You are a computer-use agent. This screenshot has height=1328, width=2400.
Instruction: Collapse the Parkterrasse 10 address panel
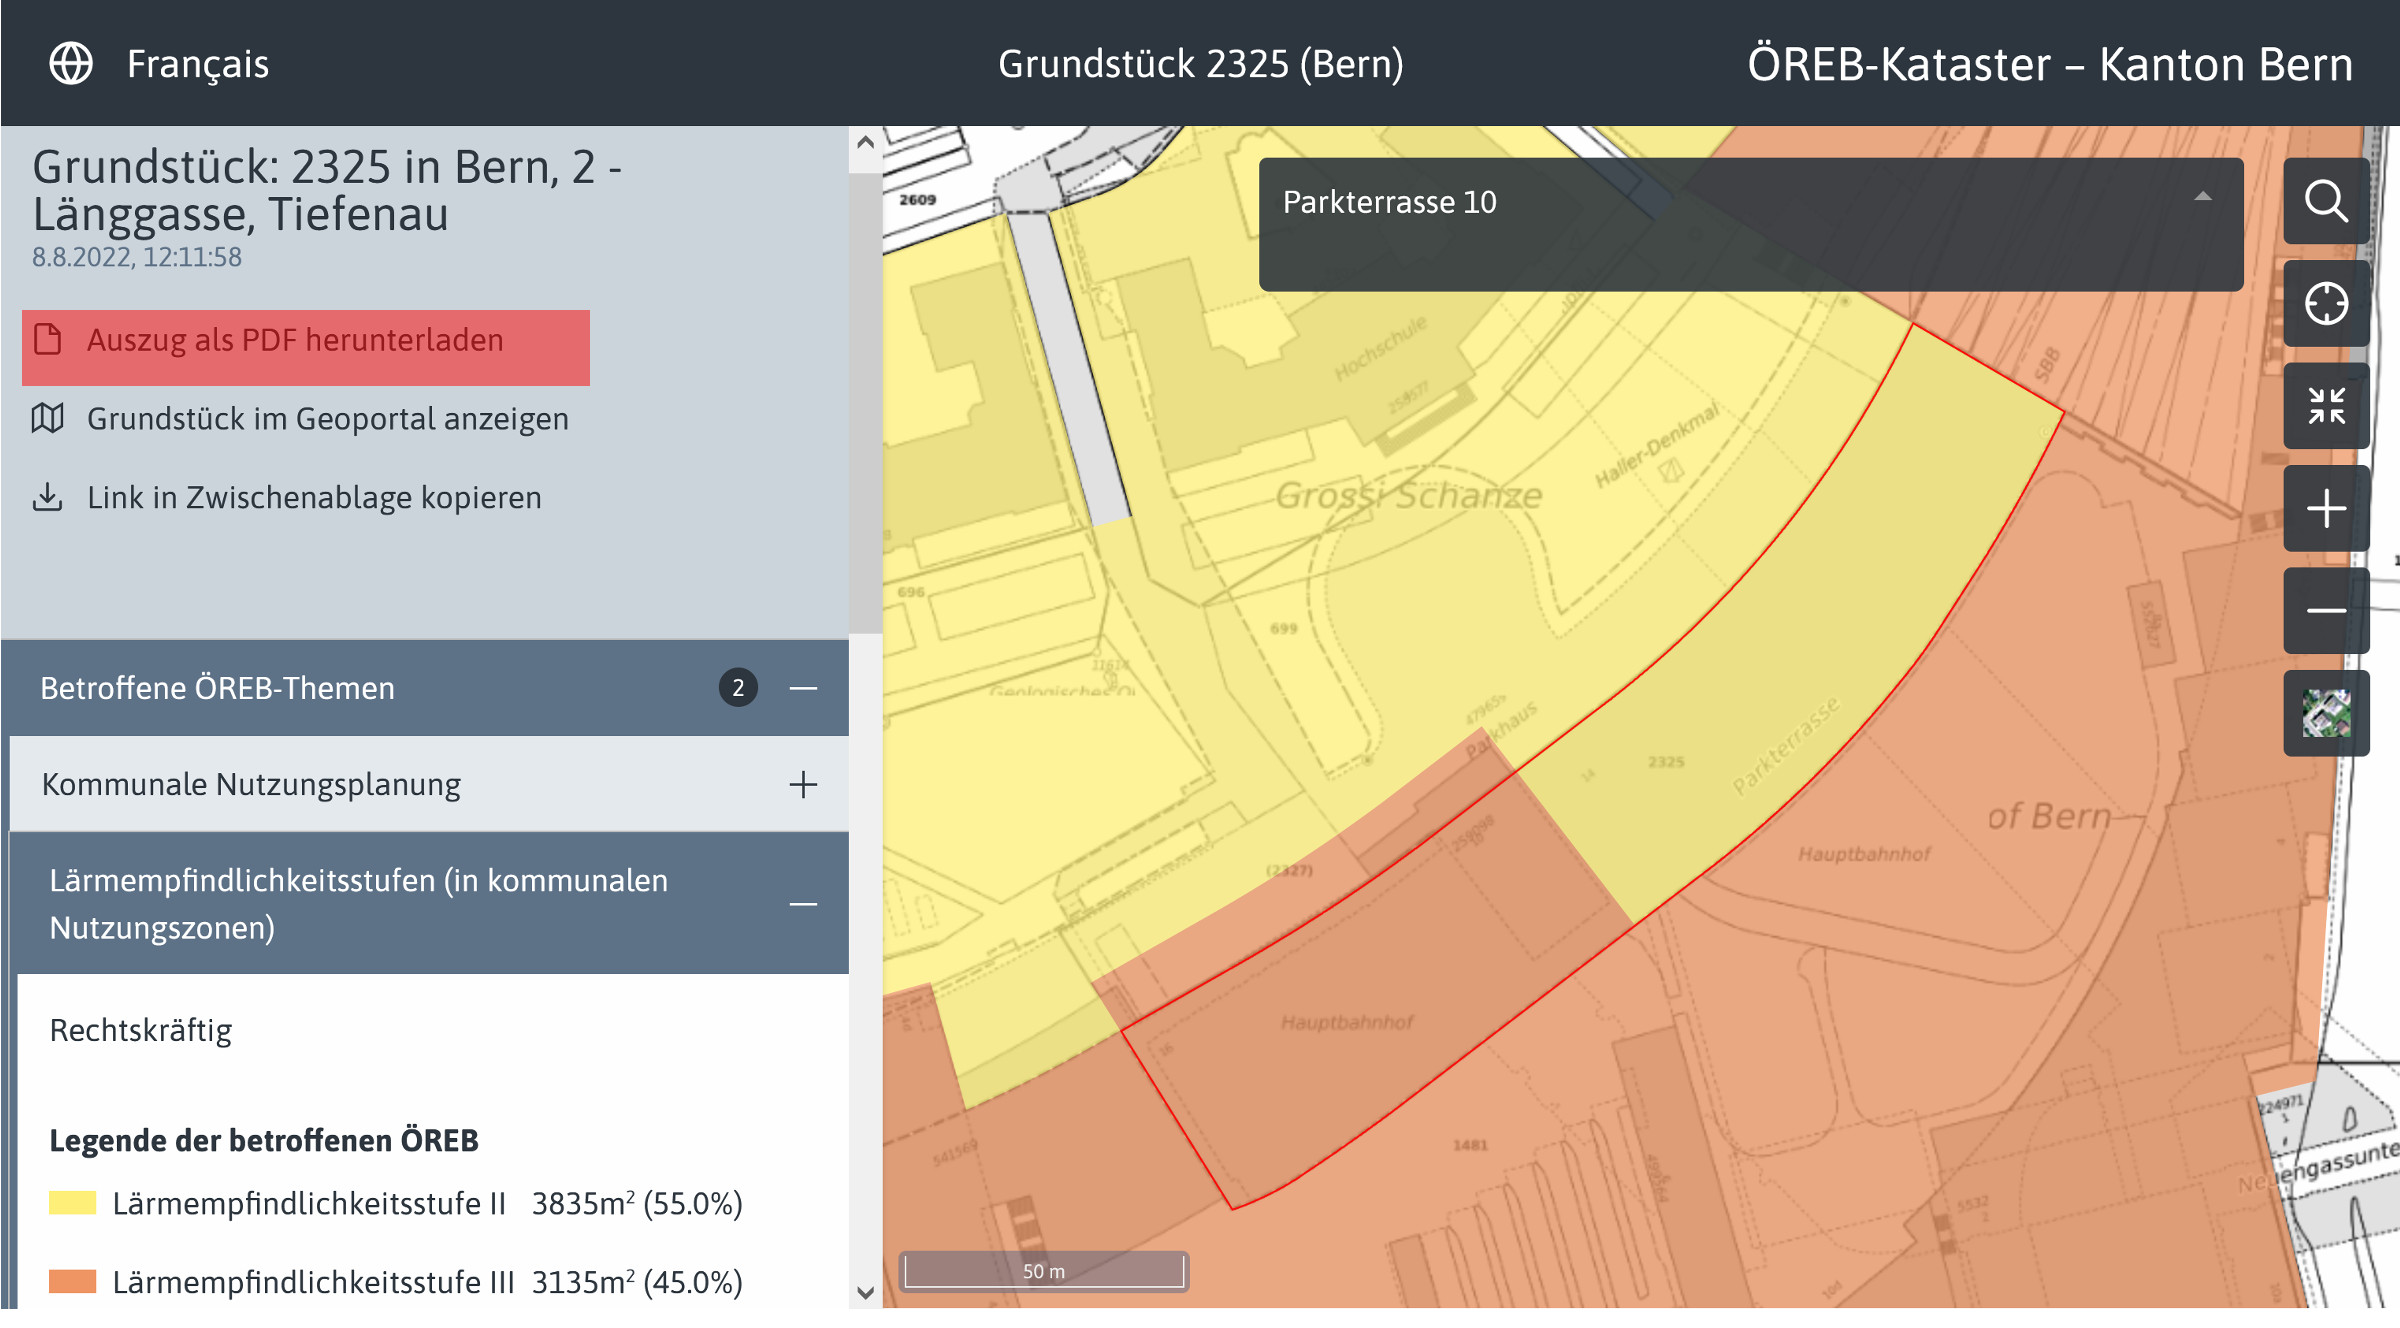[2203, 197]
